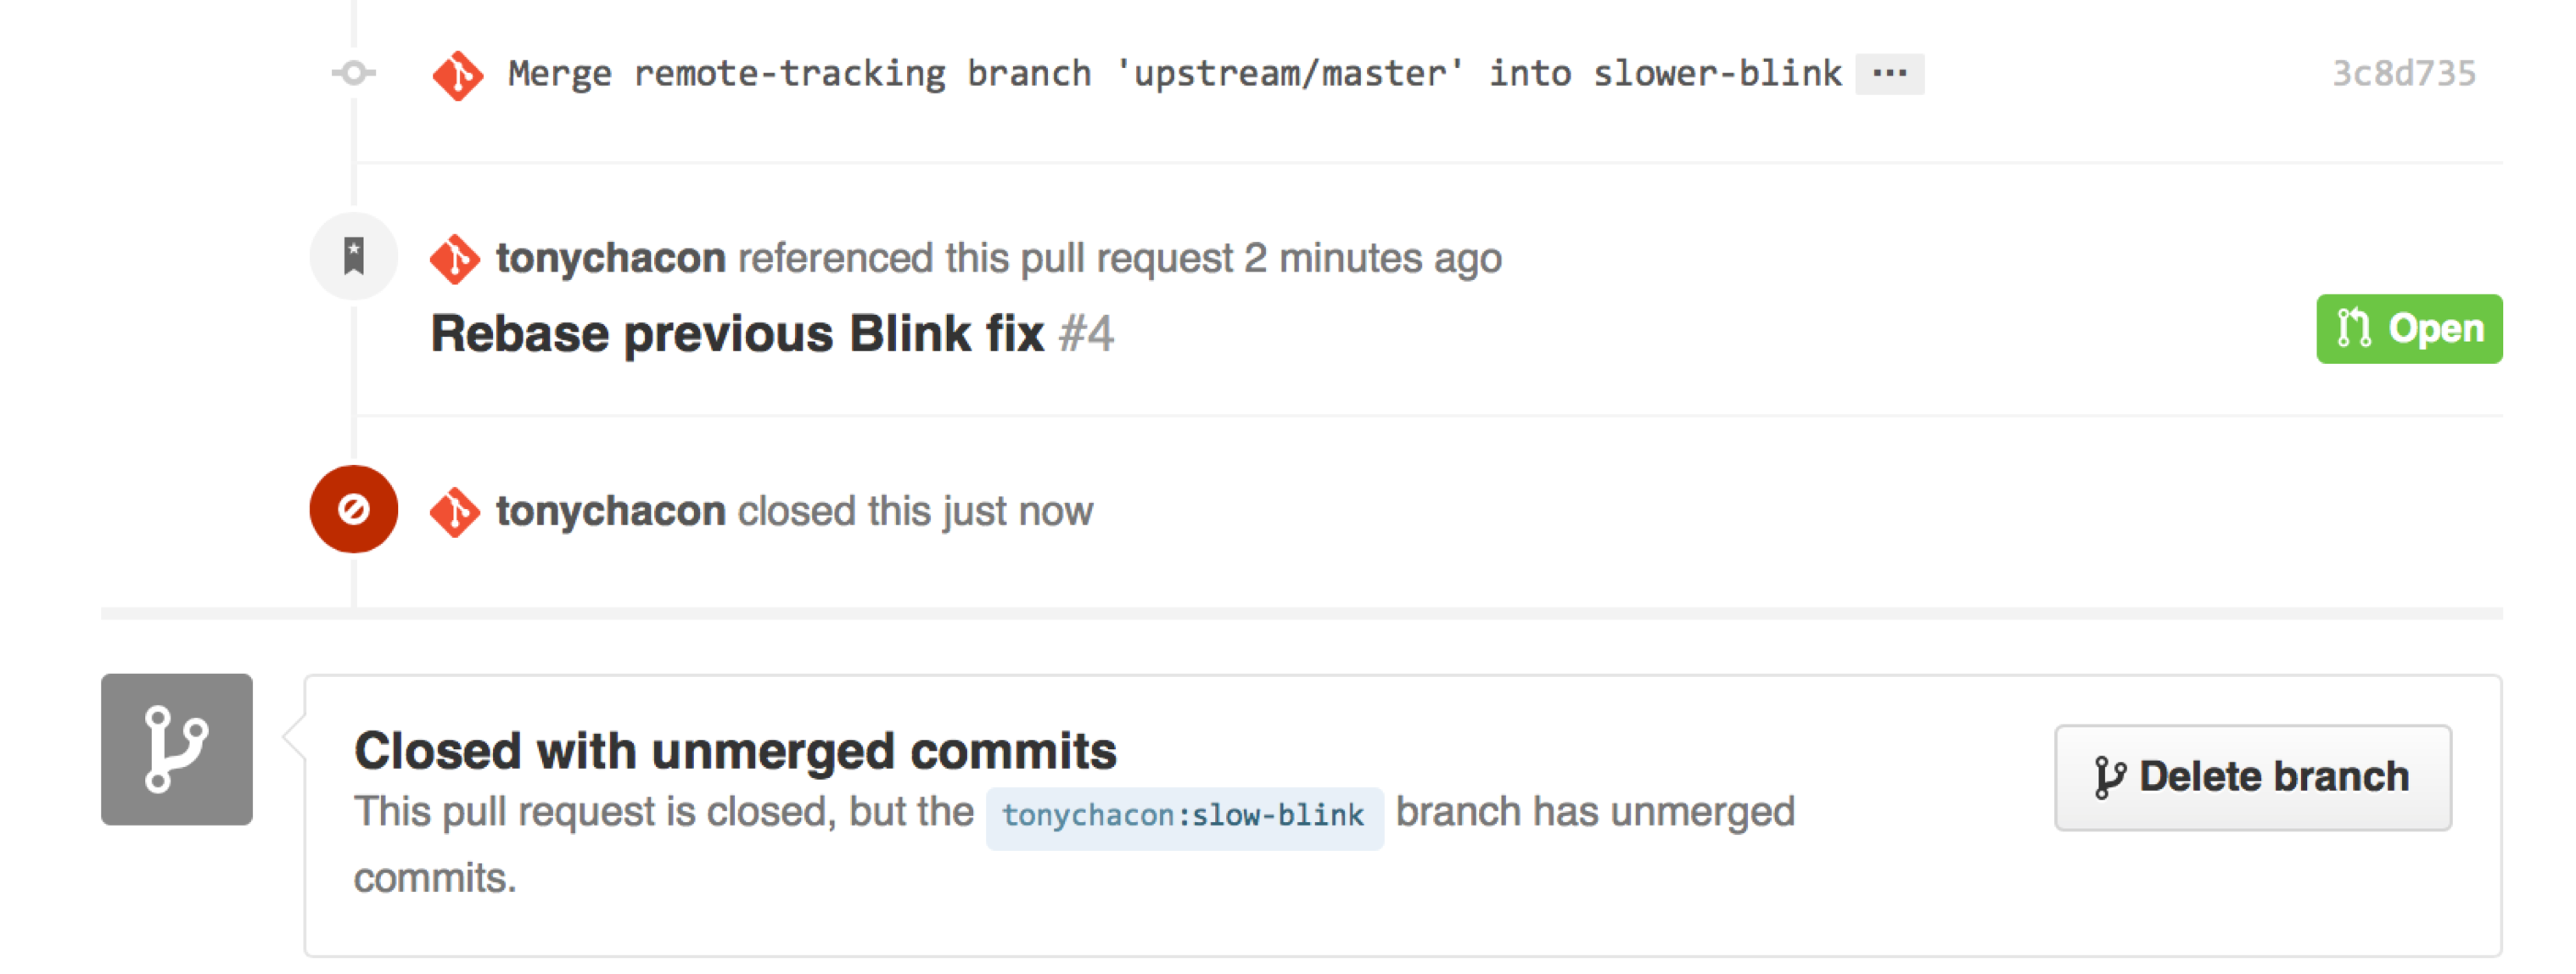
Task: Click the avatar next to 'tonychacon referenced'
Action: [x=455, y=258]
